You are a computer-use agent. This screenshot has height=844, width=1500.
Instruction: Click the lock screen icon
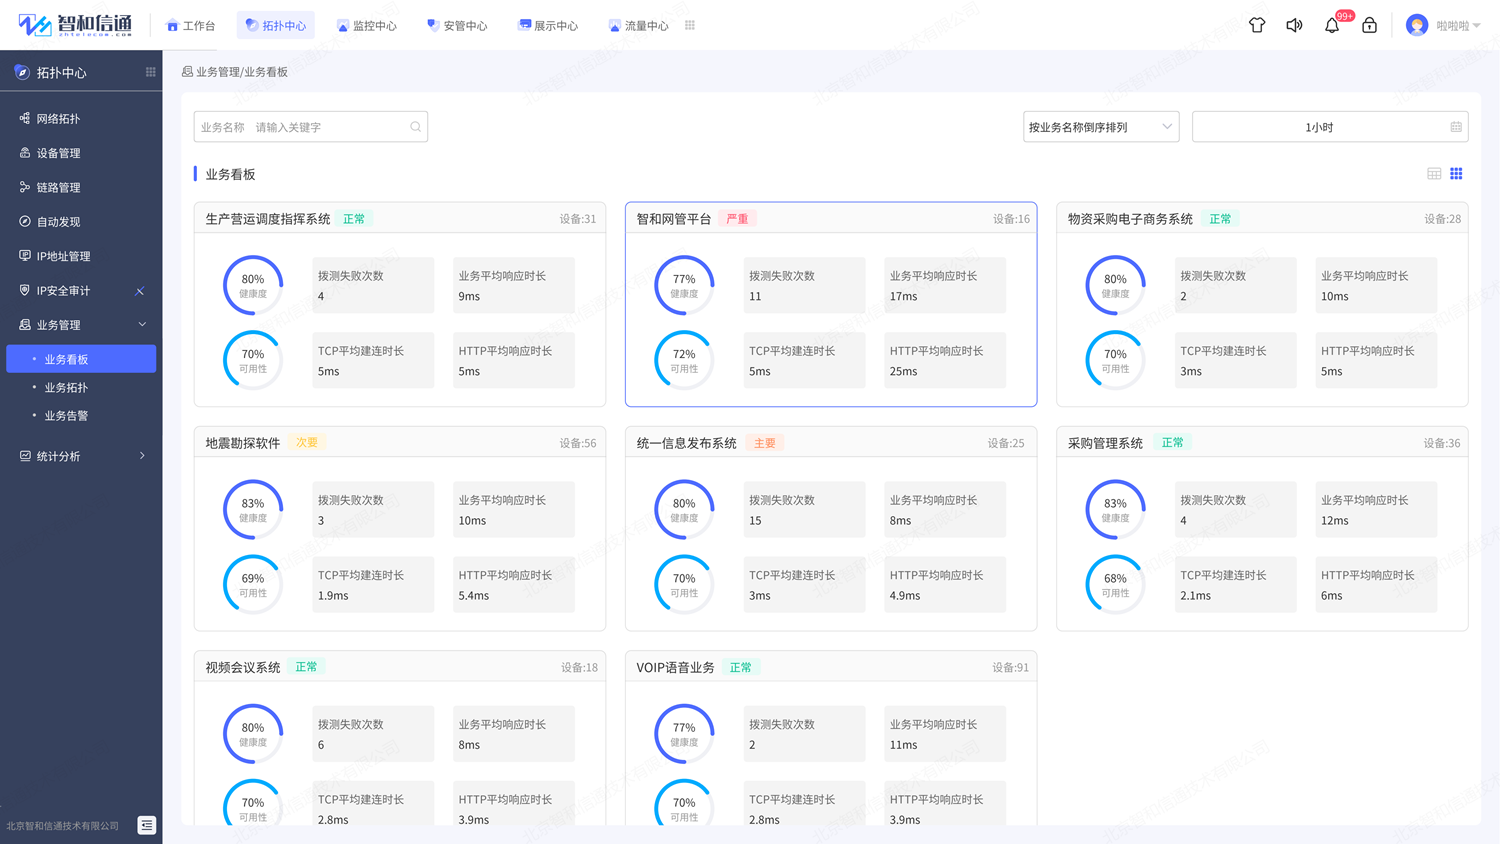click(1369, 25)
